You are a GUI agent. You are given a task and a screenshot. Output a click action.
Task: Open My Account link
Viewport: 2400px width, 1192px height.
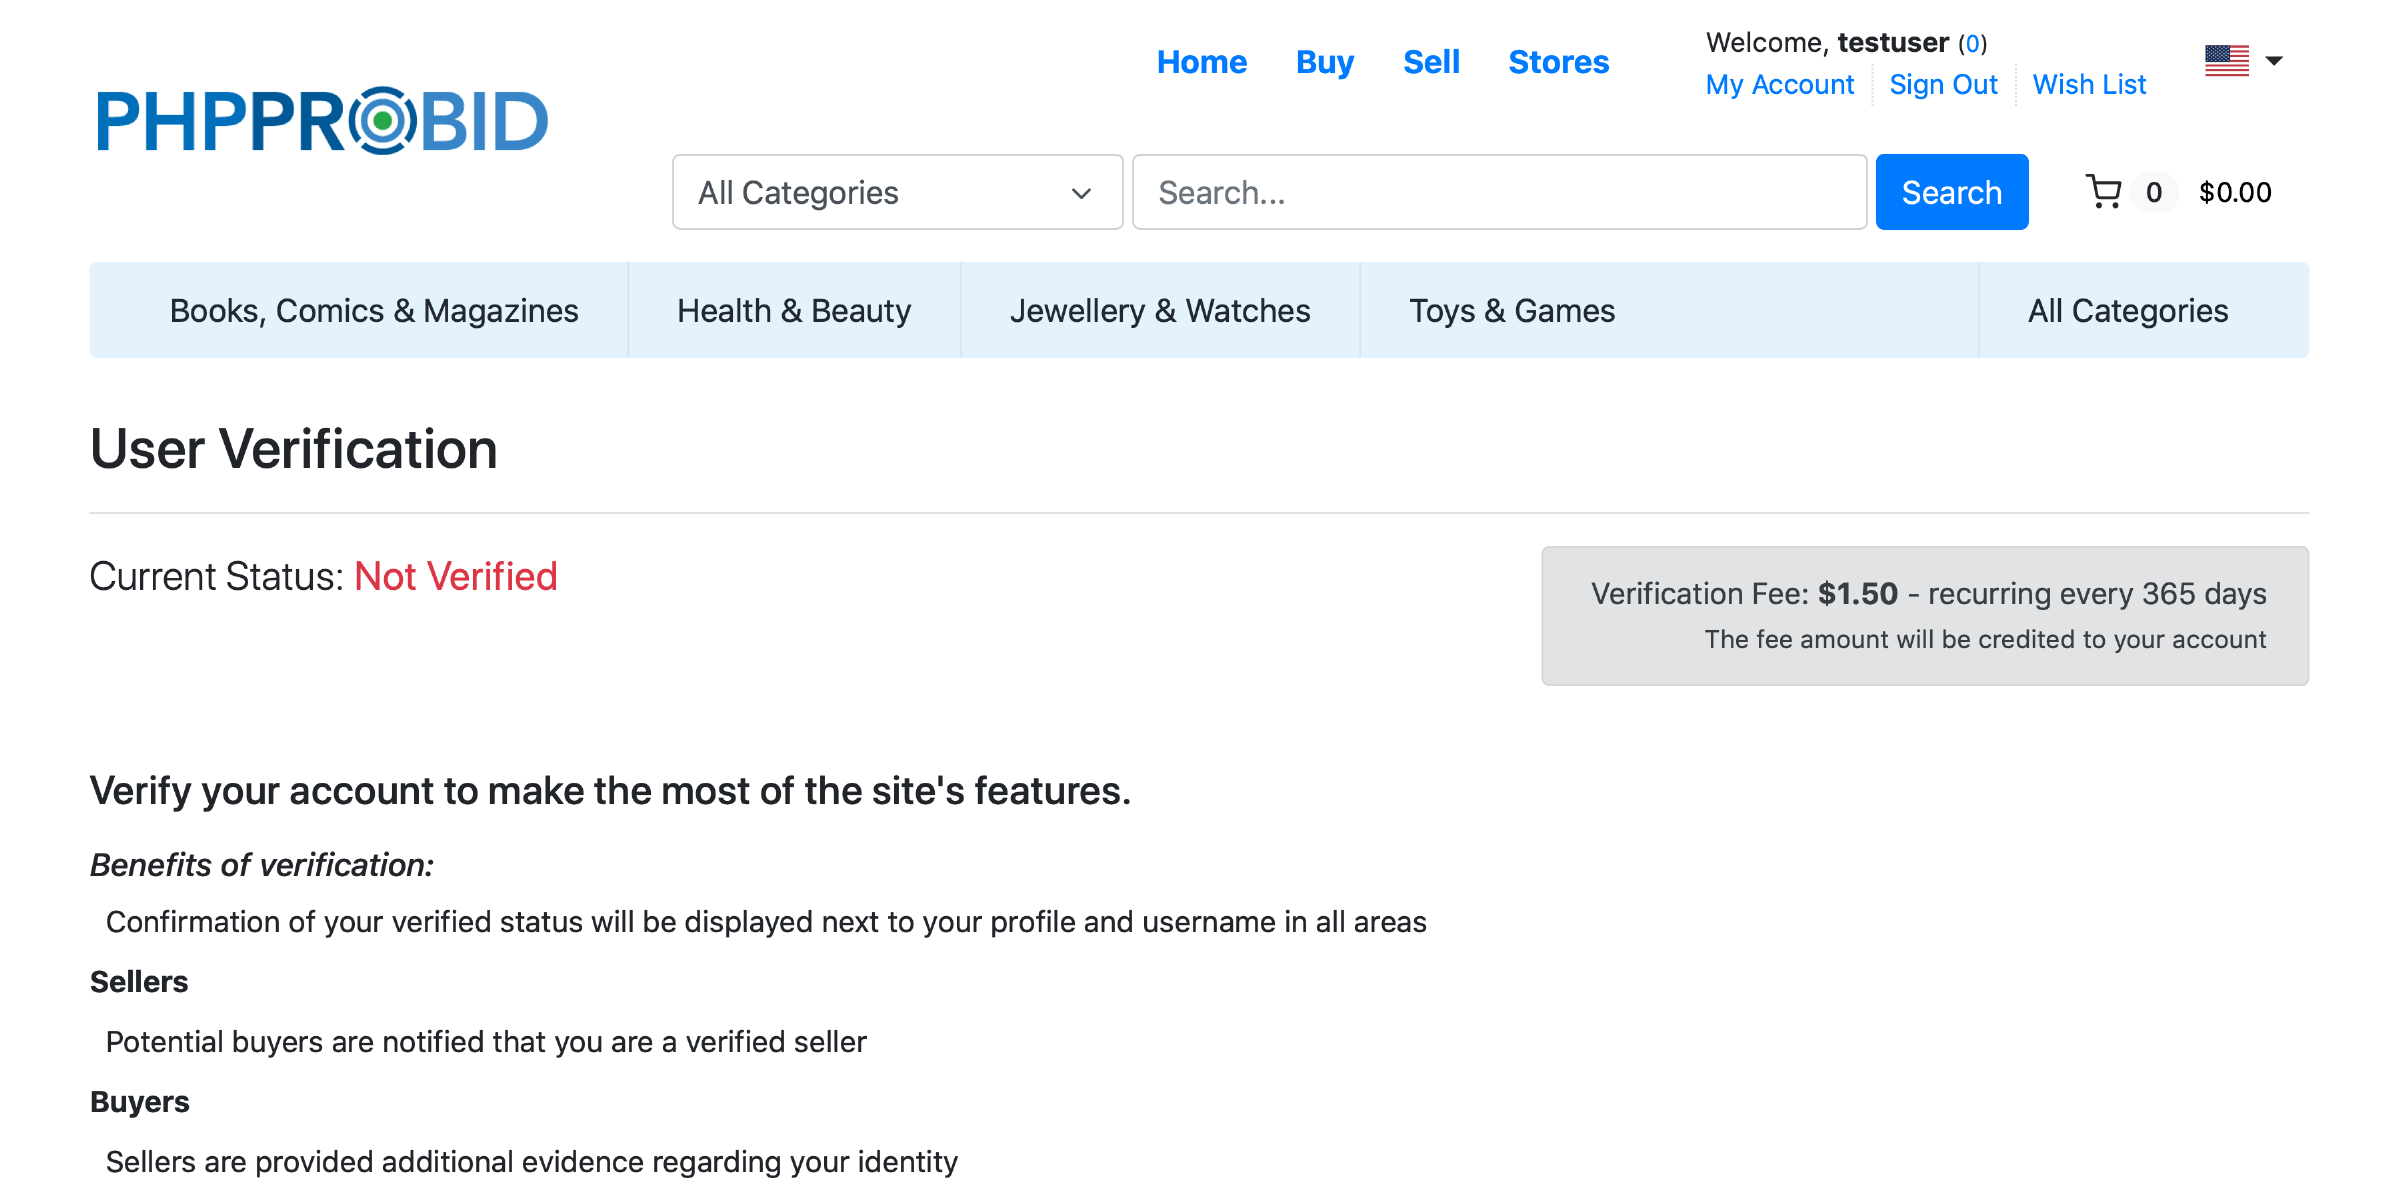1779,85
